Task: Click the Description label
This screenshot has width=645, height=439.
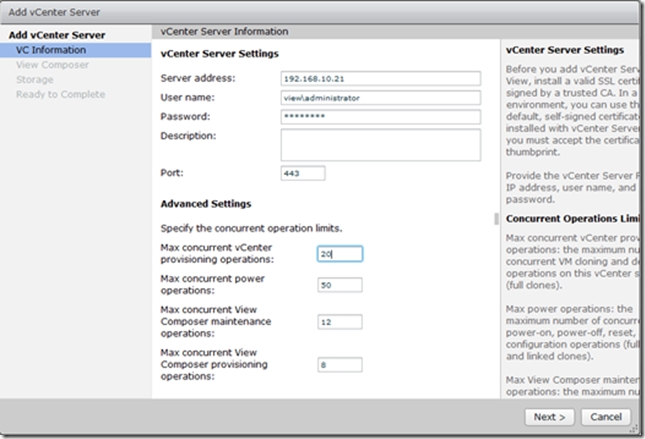Action: (188, 136)
